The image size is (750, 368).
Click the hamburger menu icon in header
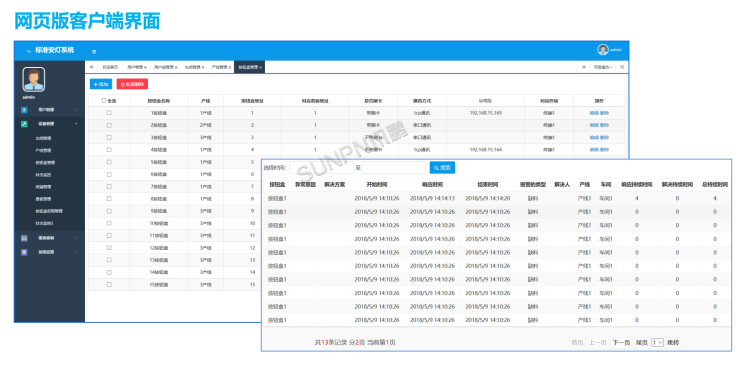coord(94,51)
